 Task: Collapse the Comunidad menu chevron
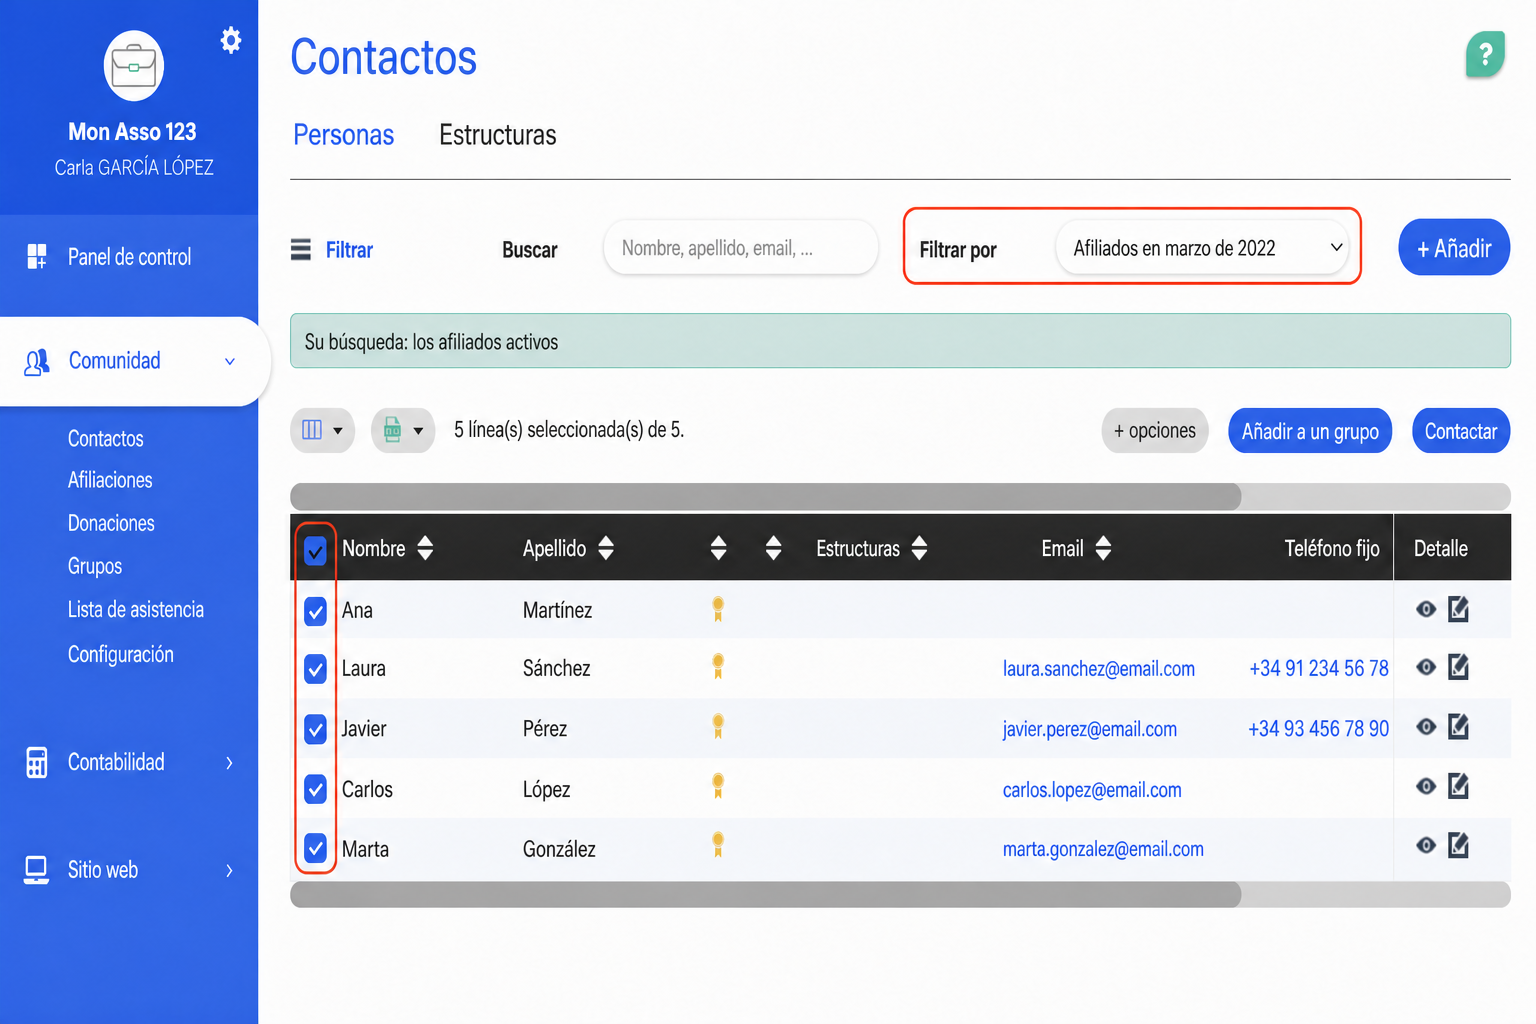point(230,362)
